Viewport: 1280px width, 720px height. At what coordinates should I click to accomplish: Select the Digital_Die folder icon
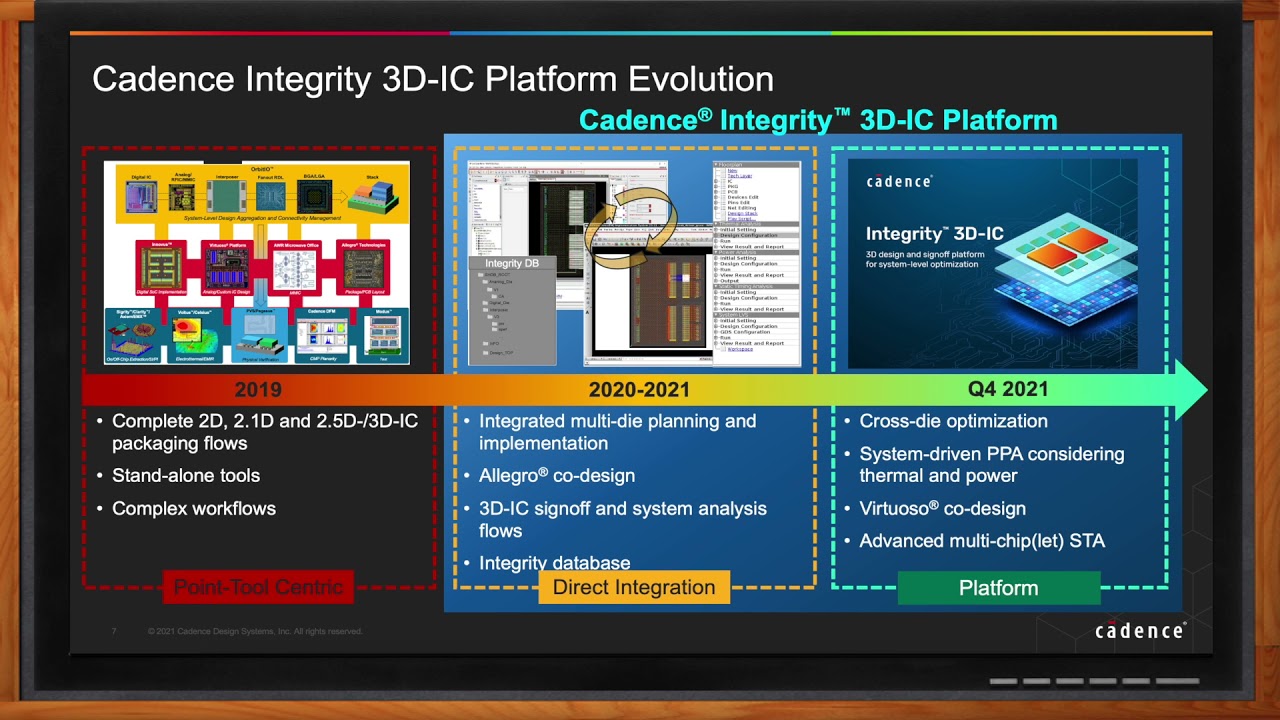[485, 302]
